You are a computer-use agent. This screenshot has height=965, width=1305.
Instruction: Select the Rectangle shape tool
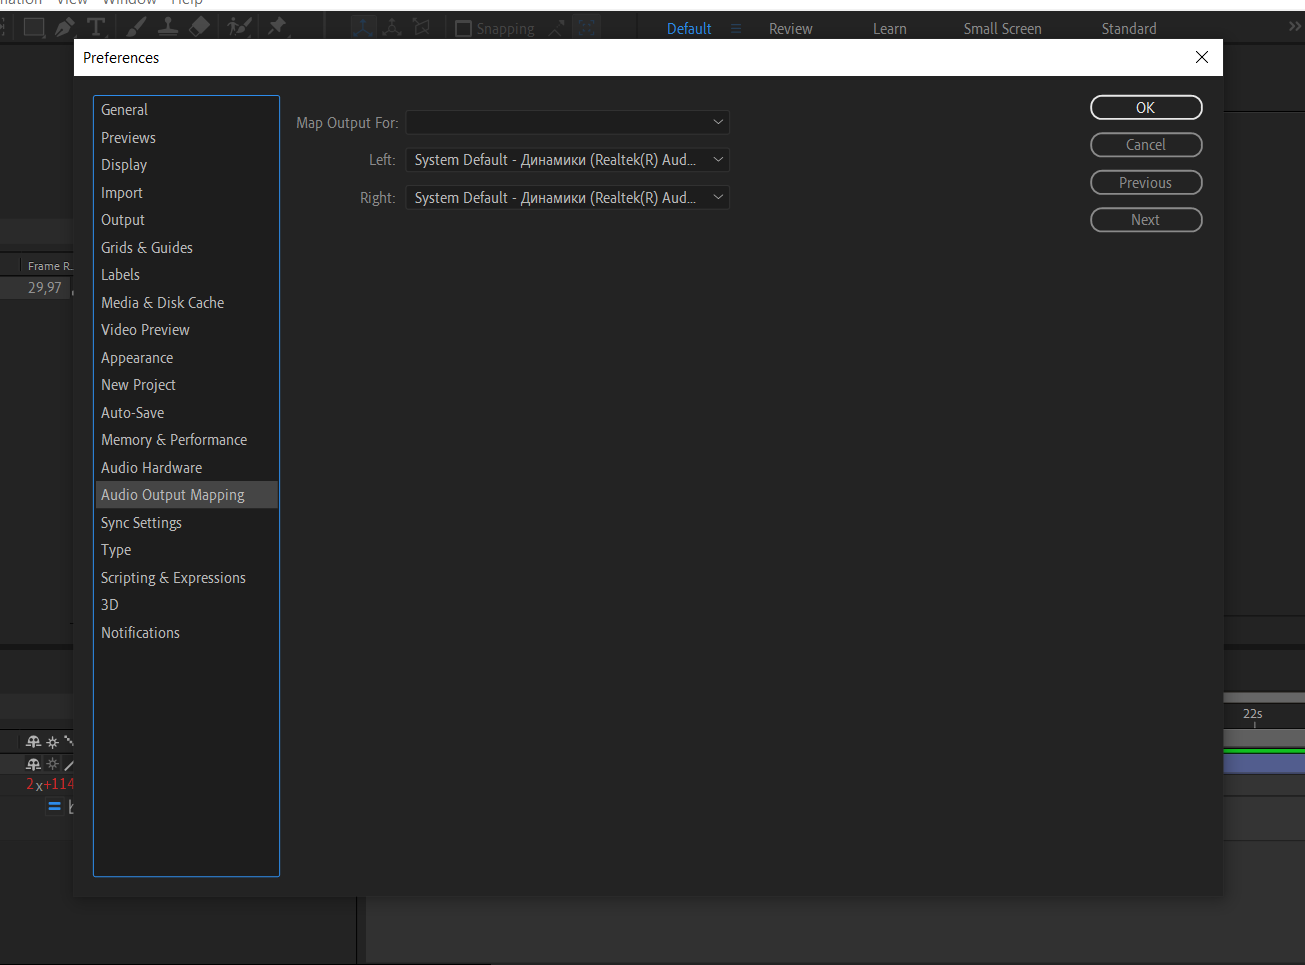33,28
